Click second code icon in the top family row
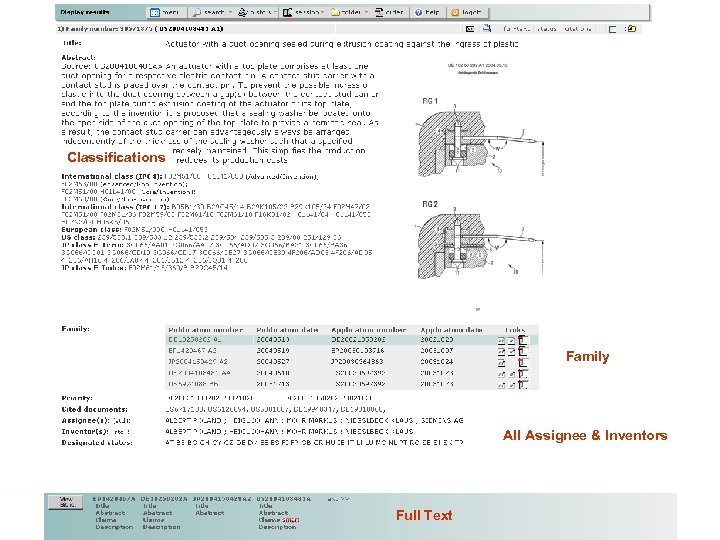Image resolution: width=720 pixels, height=540 pixels. (512, 341)
